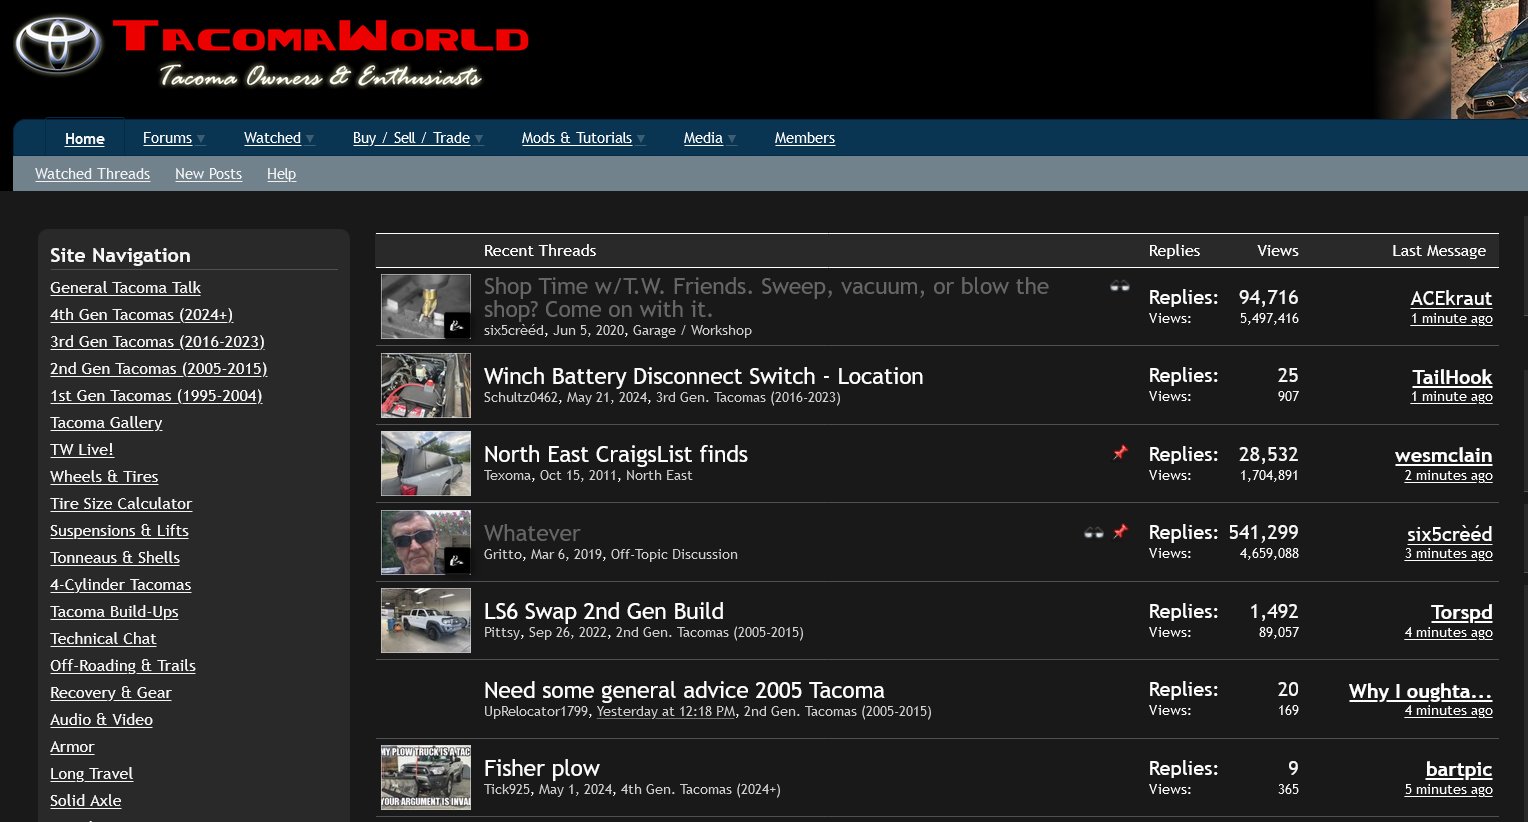Click the Winch Battery thread thumbnail
This screenshot has height=822, width=1528.
click(426, 385)
